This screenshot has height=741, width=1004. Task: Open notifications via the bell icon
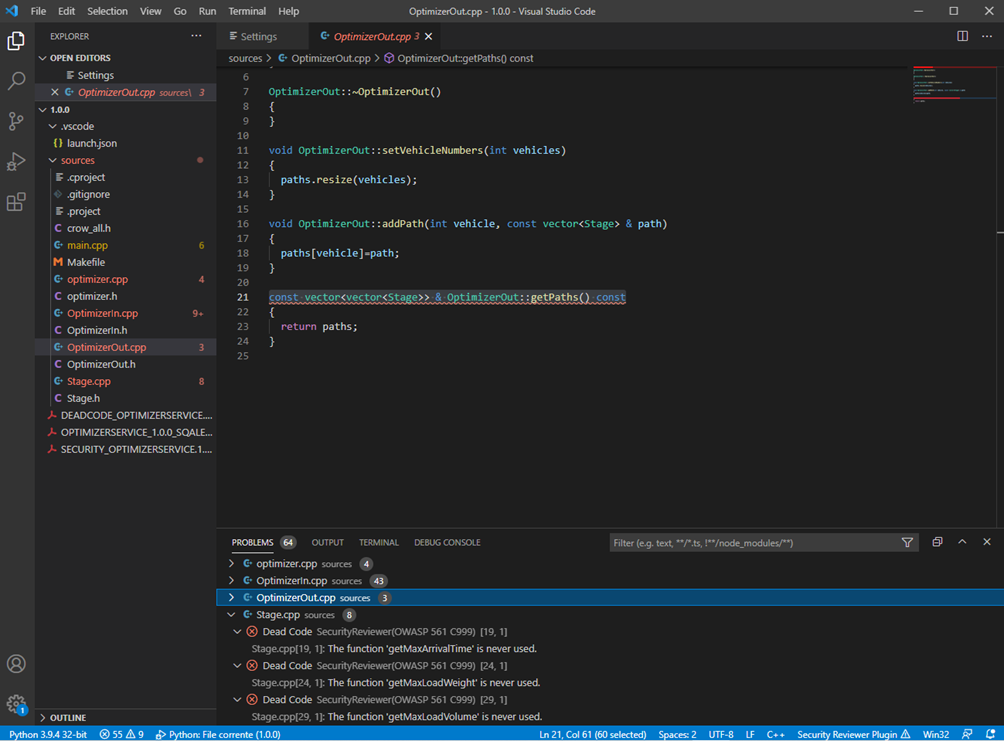(991, 733)
